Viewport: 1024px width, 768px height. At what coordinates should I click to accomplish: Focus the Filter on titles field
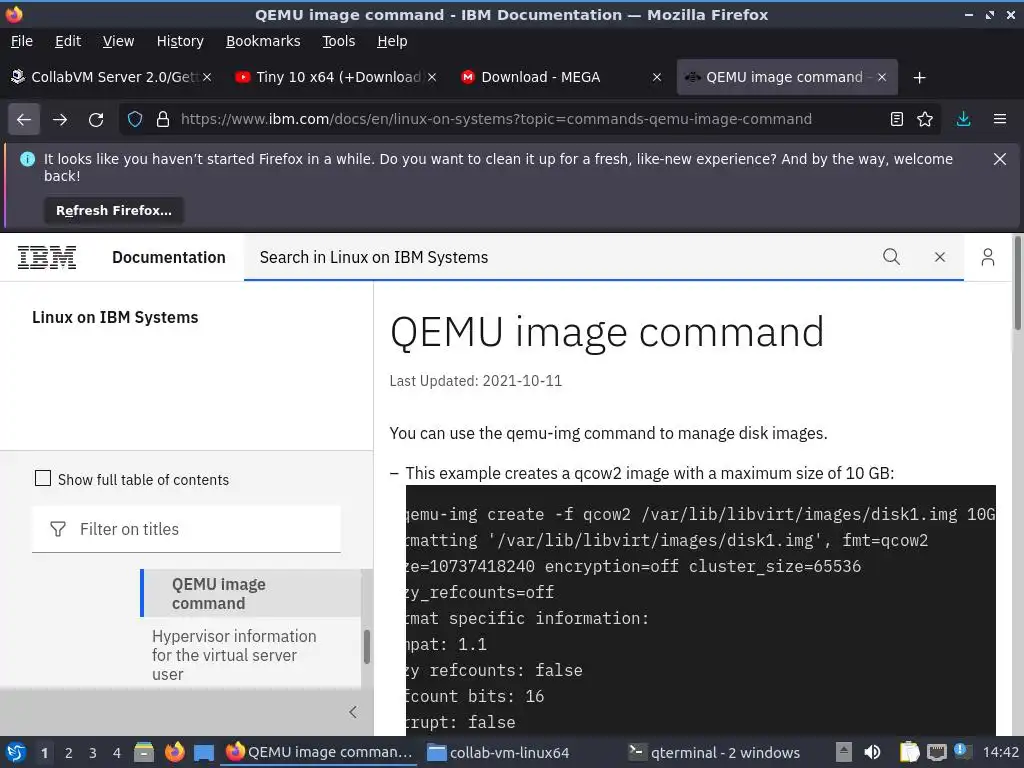(x=186, y=529)
